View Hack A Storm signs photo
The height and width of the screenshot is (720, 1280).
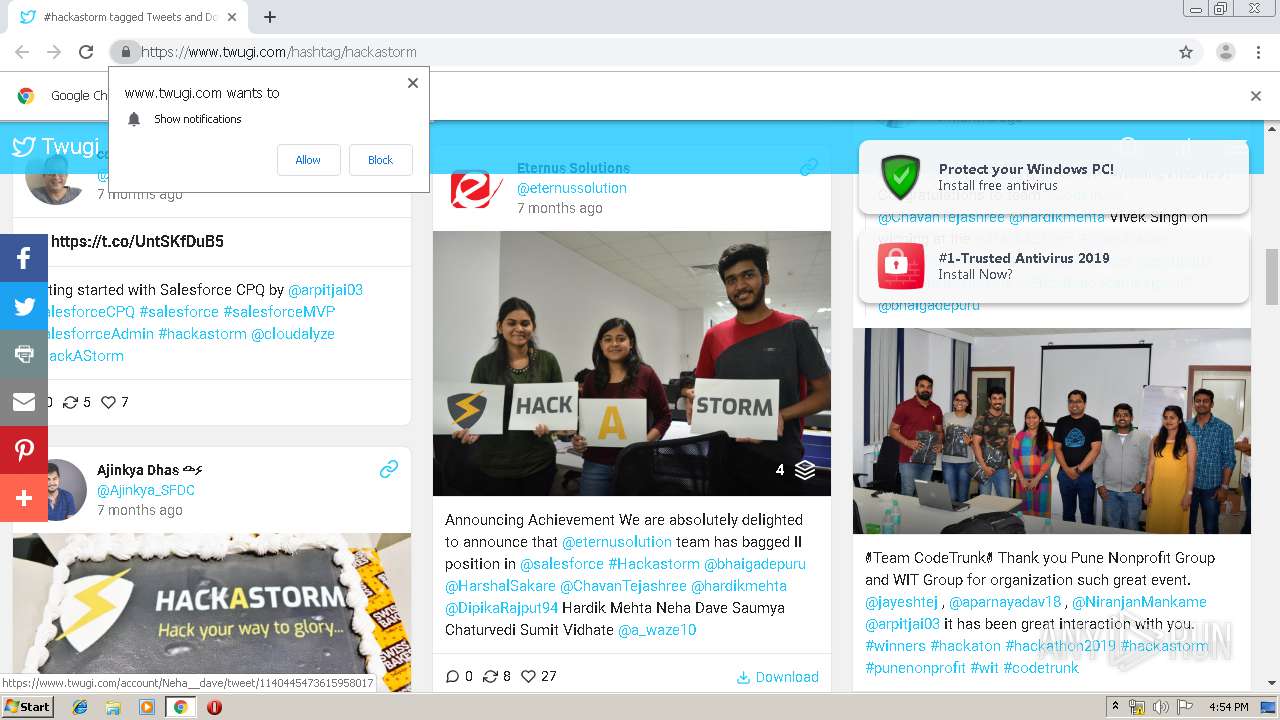631,364
